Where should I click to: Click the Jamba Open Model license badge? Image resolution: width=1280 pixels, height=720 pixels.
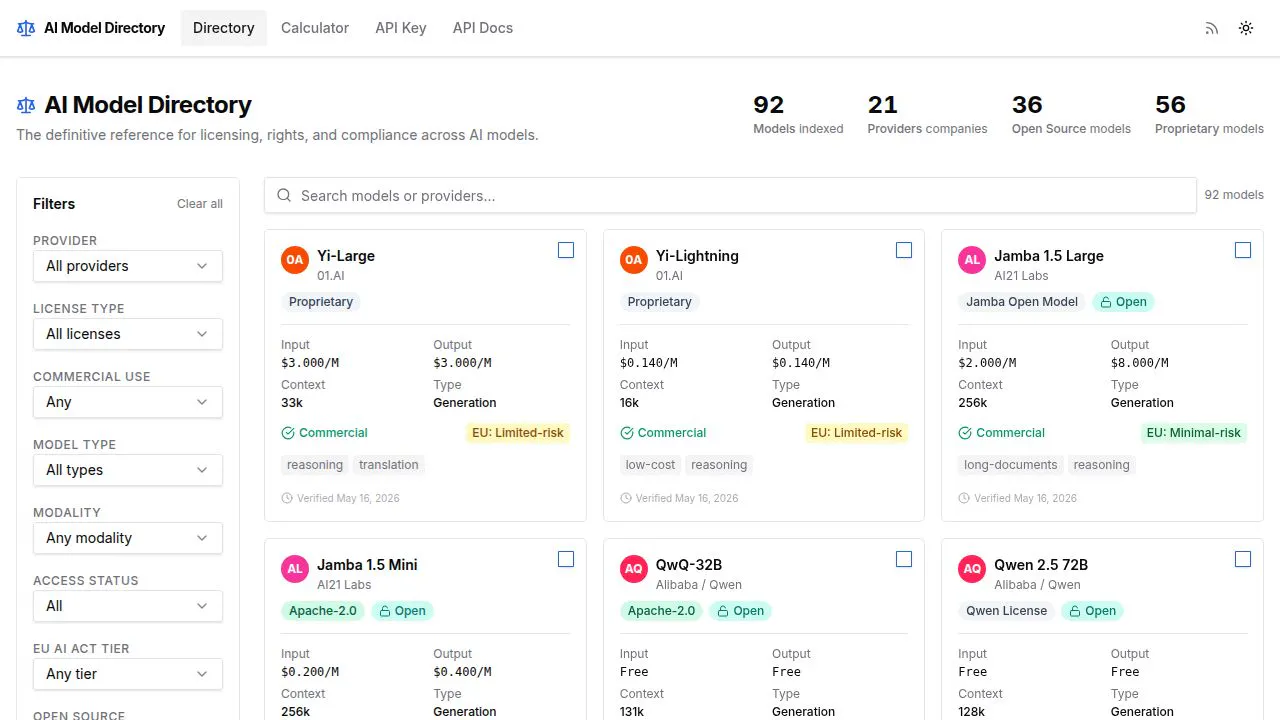(1022, 302)
